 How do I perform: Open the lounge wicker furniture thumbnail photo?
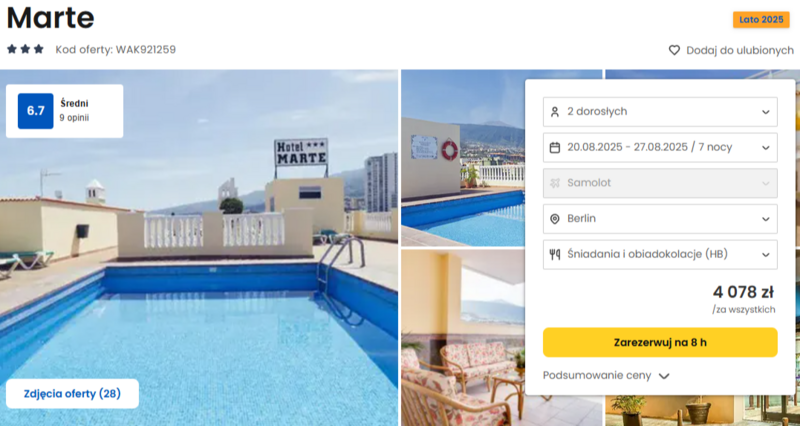[463, 337]
